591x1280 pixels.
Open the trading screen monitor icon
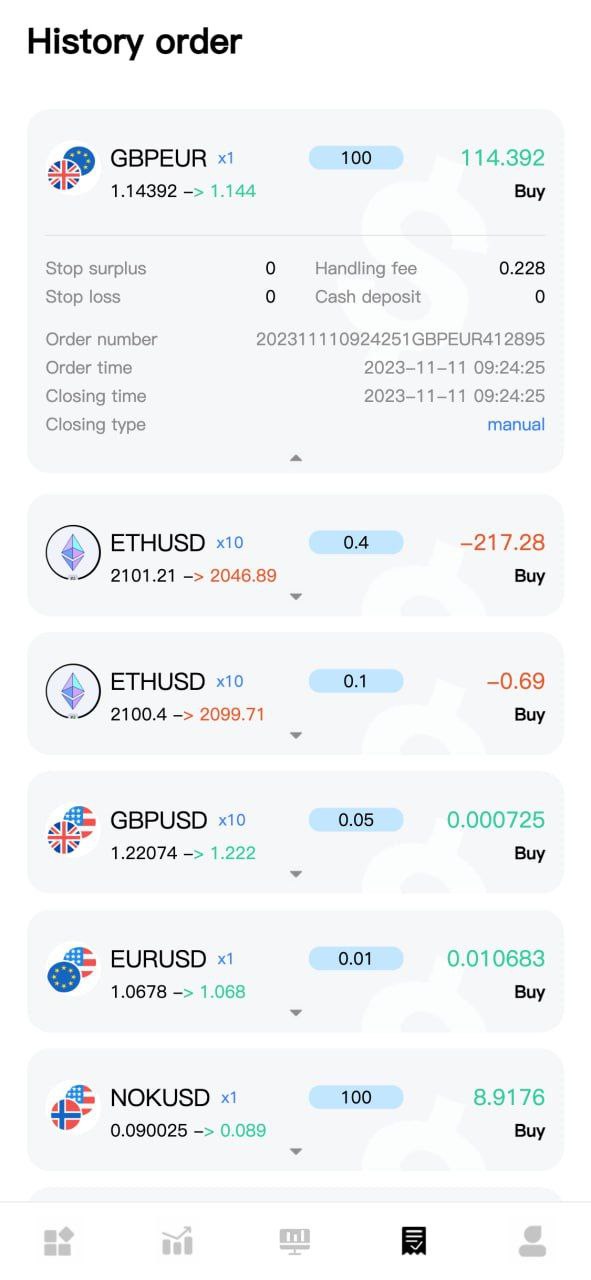point(295,1242)
